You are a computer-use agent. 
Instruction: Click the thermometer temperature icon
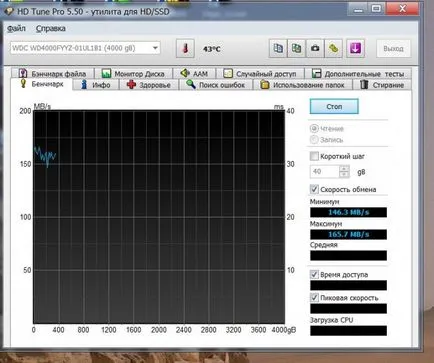(x=185, y=49)
